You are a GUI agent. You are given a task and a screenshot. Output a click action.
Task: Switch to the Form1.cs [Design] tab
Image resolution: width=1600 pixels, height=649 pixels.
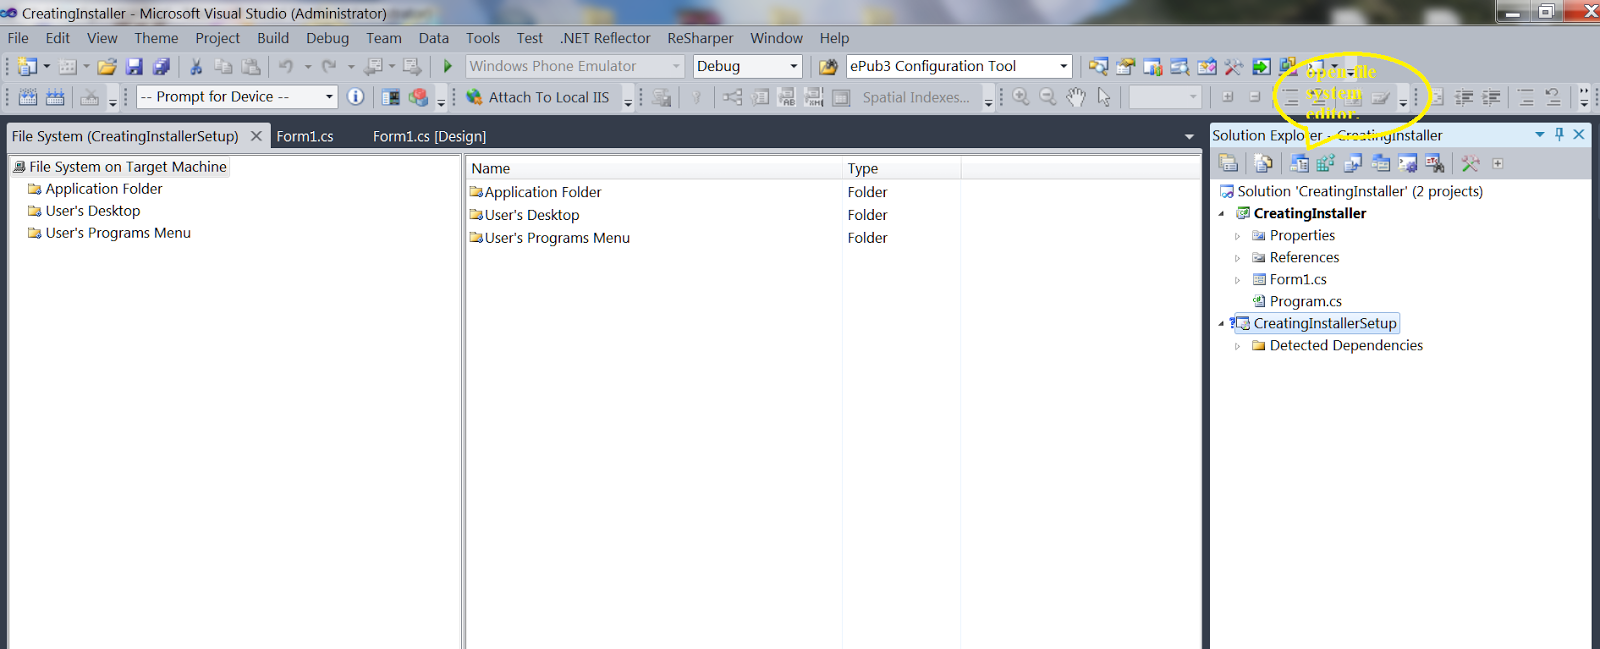429,136
